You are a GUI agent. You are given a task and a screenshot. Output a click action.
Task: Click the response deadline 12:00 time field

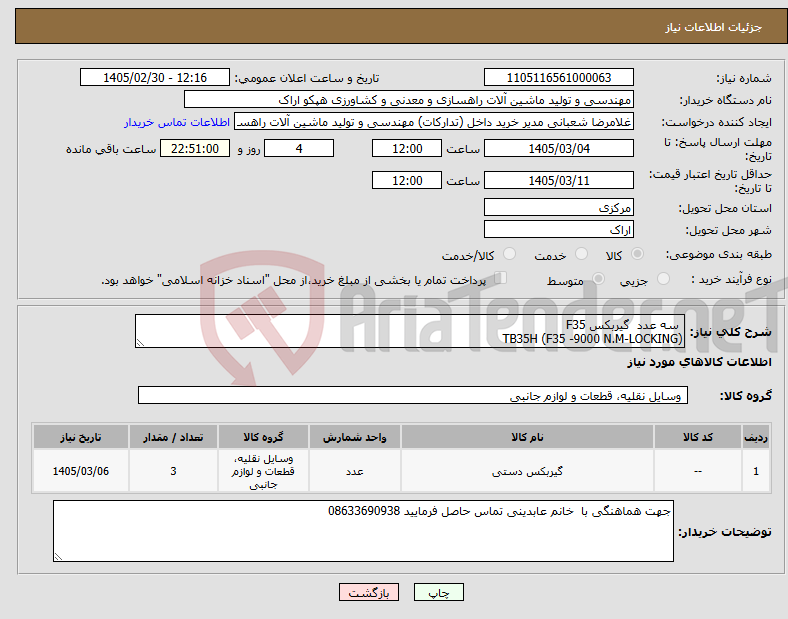coord(407,148)
